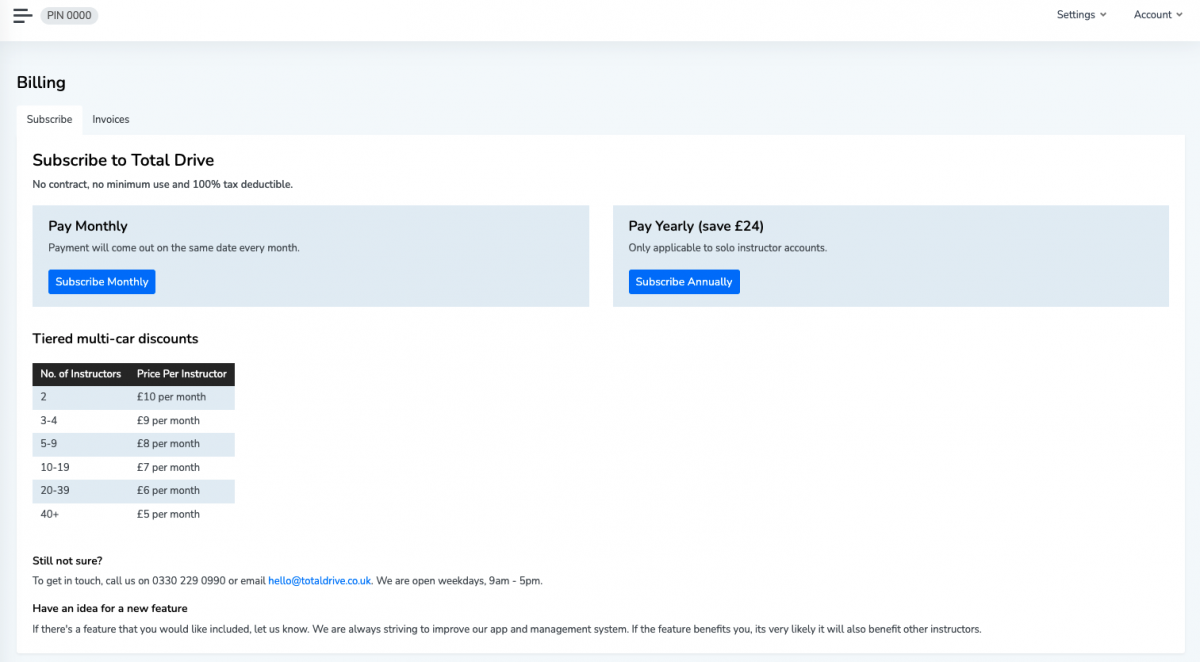The width and height of the screenshot is (1200, 662).
Task: Select the Pay Yearly plan card
Action: pos(891,255)
